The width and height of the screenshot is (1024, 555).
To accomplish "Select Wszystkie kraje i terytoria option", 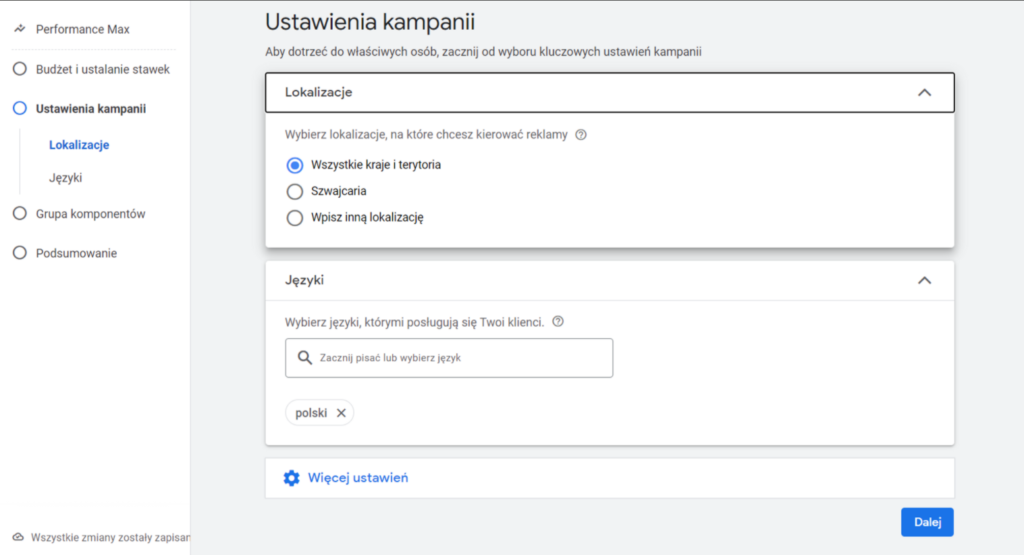I will (x=295, y=165).
